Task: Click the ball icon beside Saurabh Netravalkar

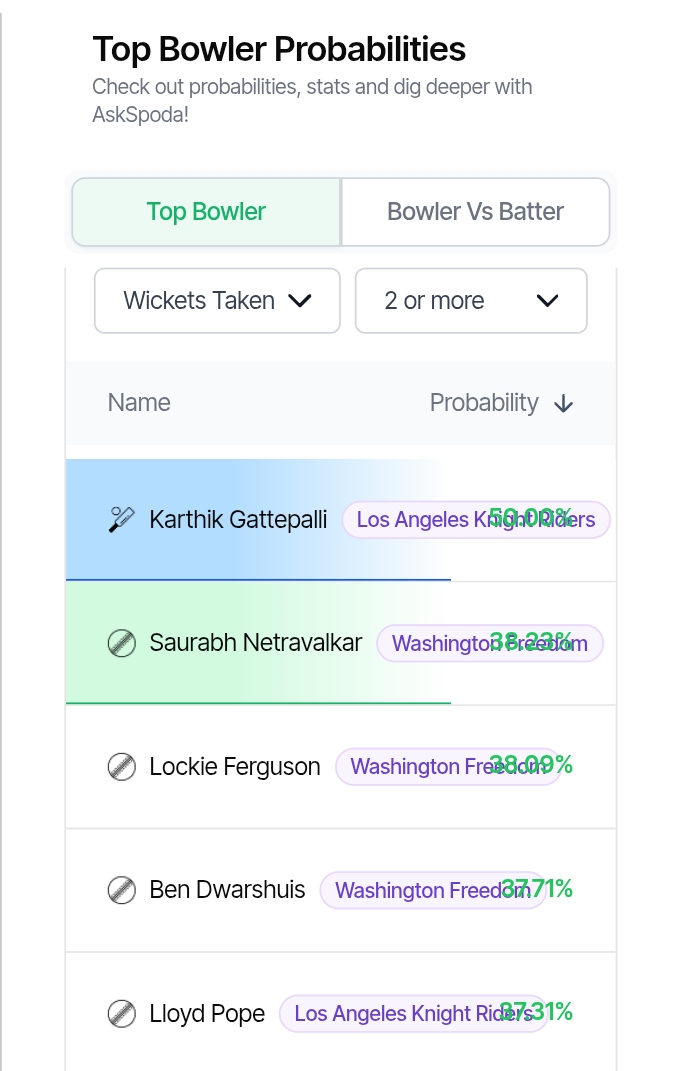Action: [122, 643]
